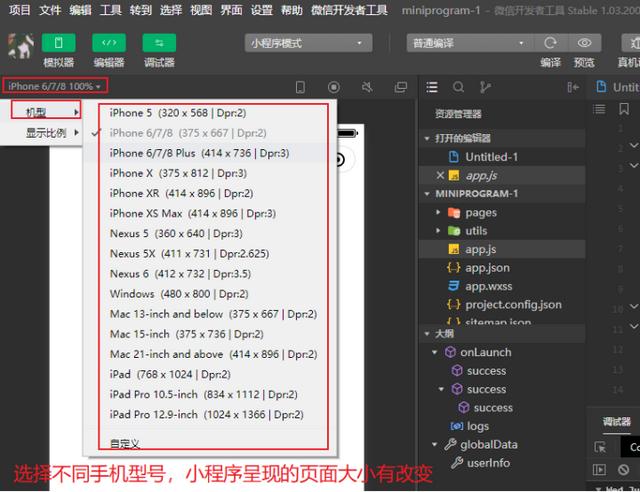This screenshot has height=492, width=640.
Task: Click the 自定义 custom device option
Action: coord(125,443)
